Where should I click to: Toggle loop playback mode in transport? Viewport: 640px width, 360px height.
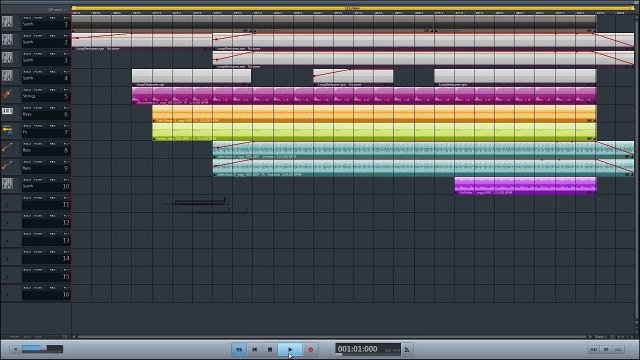click(239, 349)
